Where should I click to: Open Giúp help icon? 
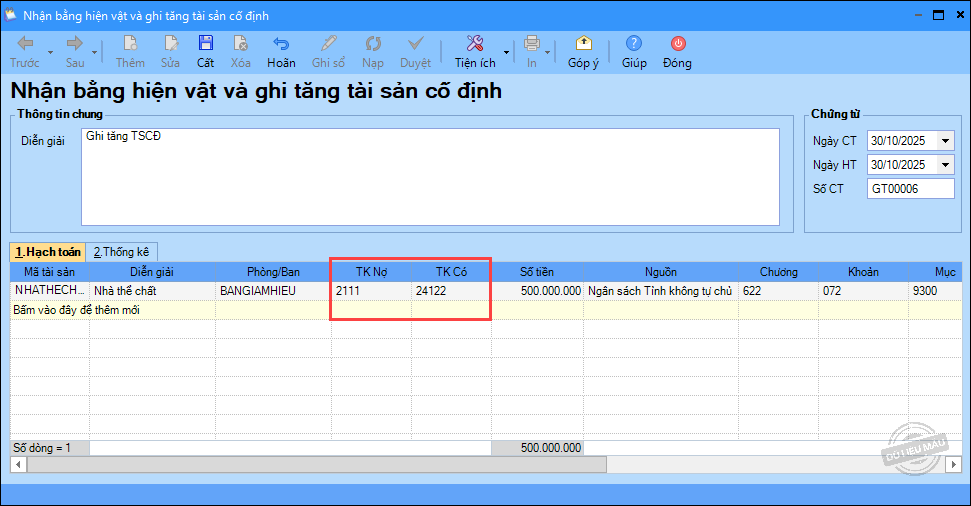coord(633,44)
